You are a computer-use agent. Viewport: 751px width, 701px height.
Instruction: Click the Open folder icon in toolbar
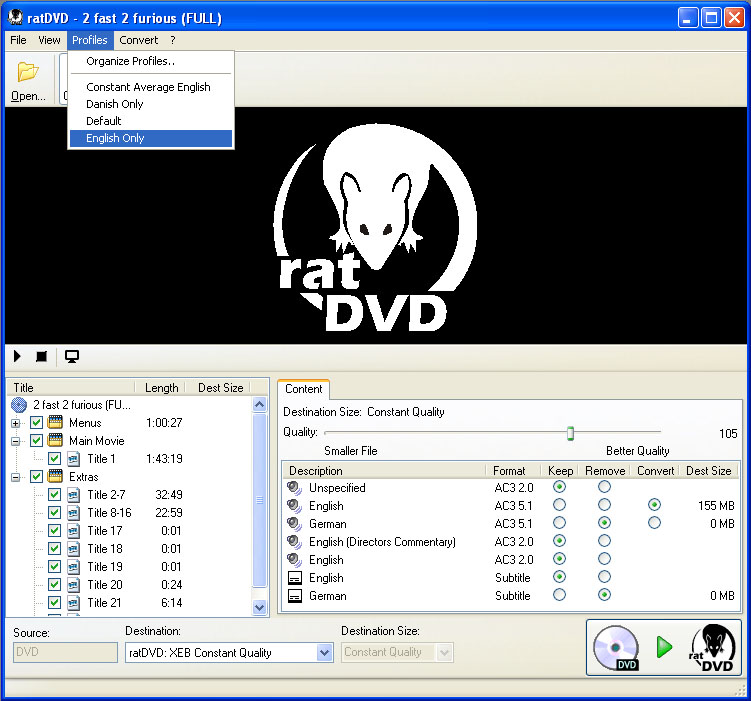27,73
